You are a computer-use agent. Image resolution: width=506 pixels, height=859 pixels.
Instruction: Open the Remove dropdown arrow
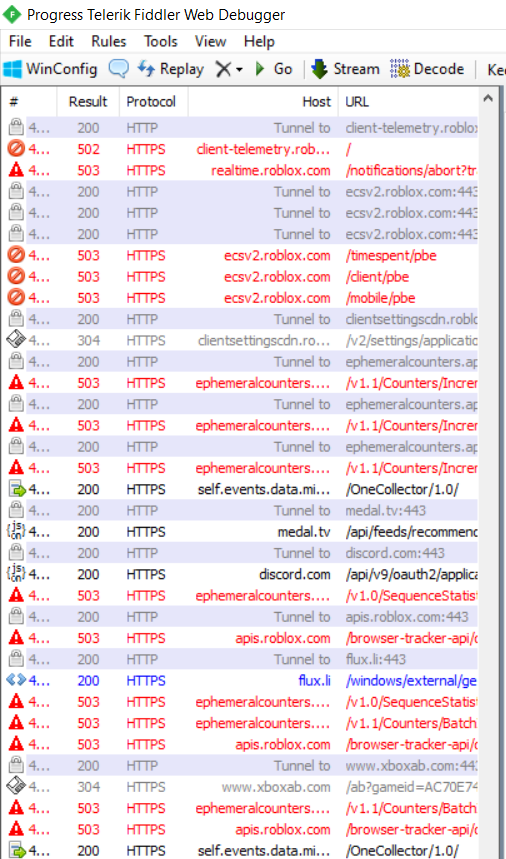[239, 70]
